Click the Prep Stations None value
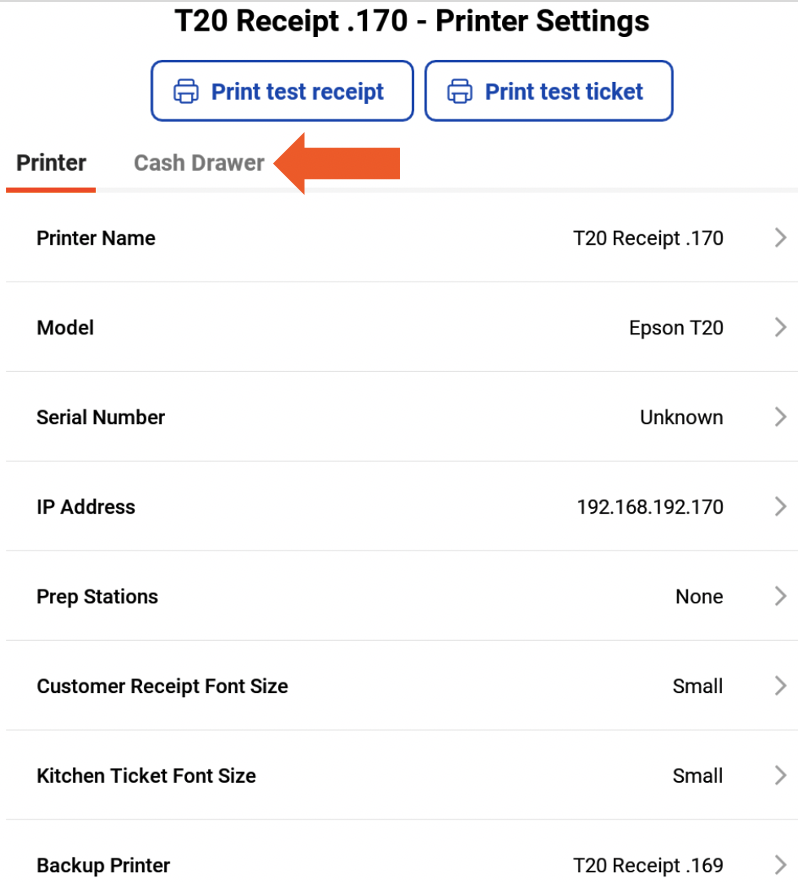 699,597
